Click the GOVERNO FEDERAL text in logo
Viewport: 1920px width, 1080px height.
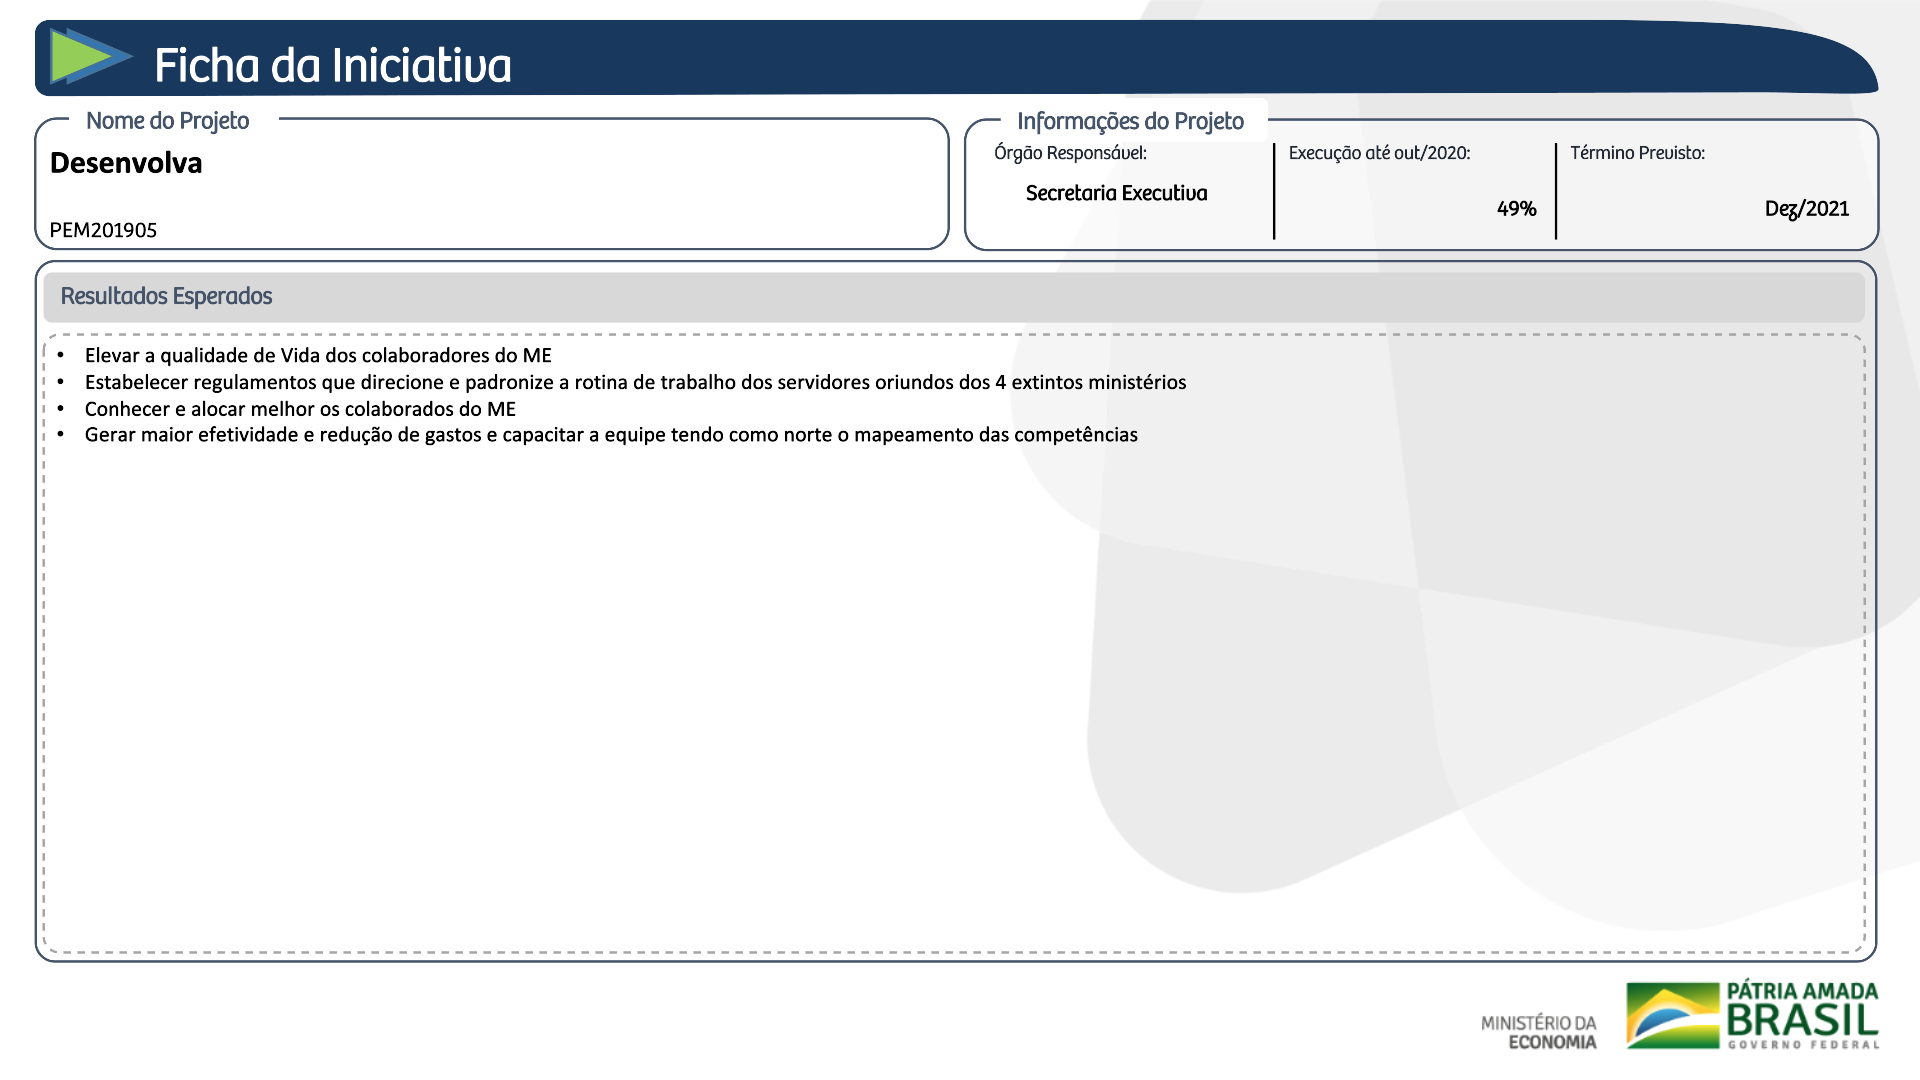[x=1803, y=1045]
